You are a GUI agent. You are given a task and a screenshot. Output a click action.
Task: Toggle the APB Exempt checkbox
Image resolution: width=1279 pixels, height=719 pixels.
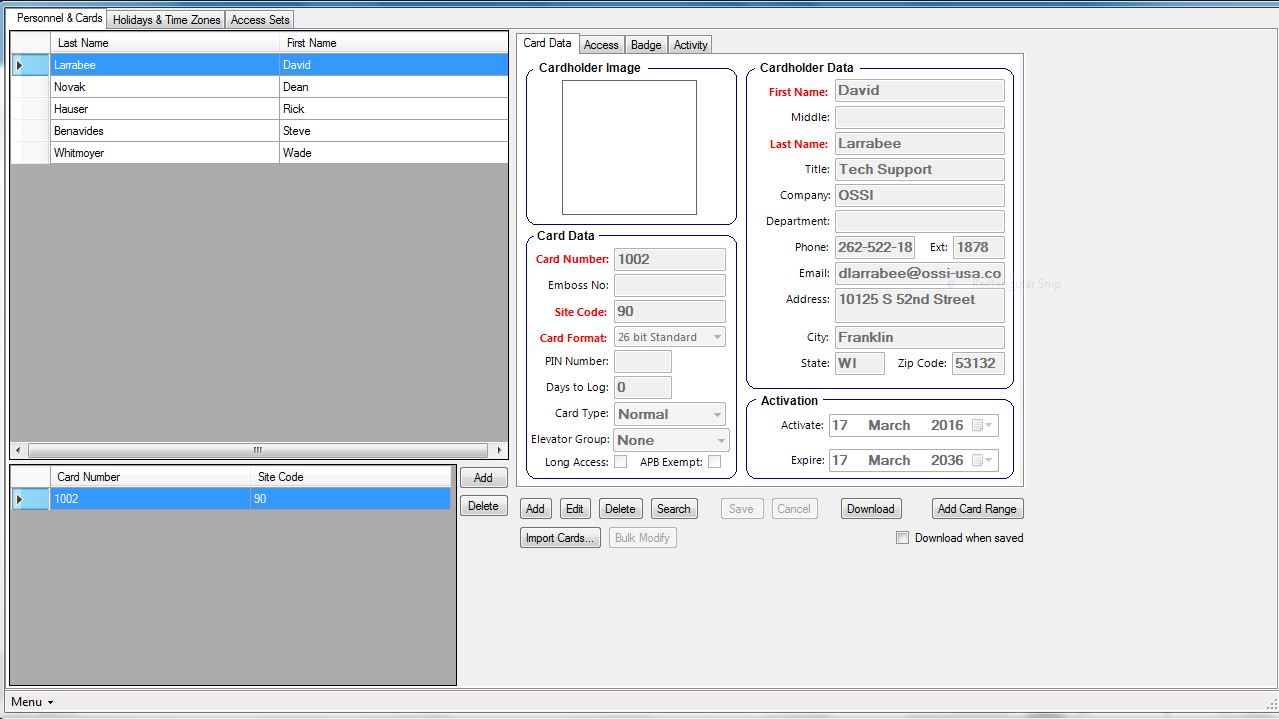click(x=714, y=462)
